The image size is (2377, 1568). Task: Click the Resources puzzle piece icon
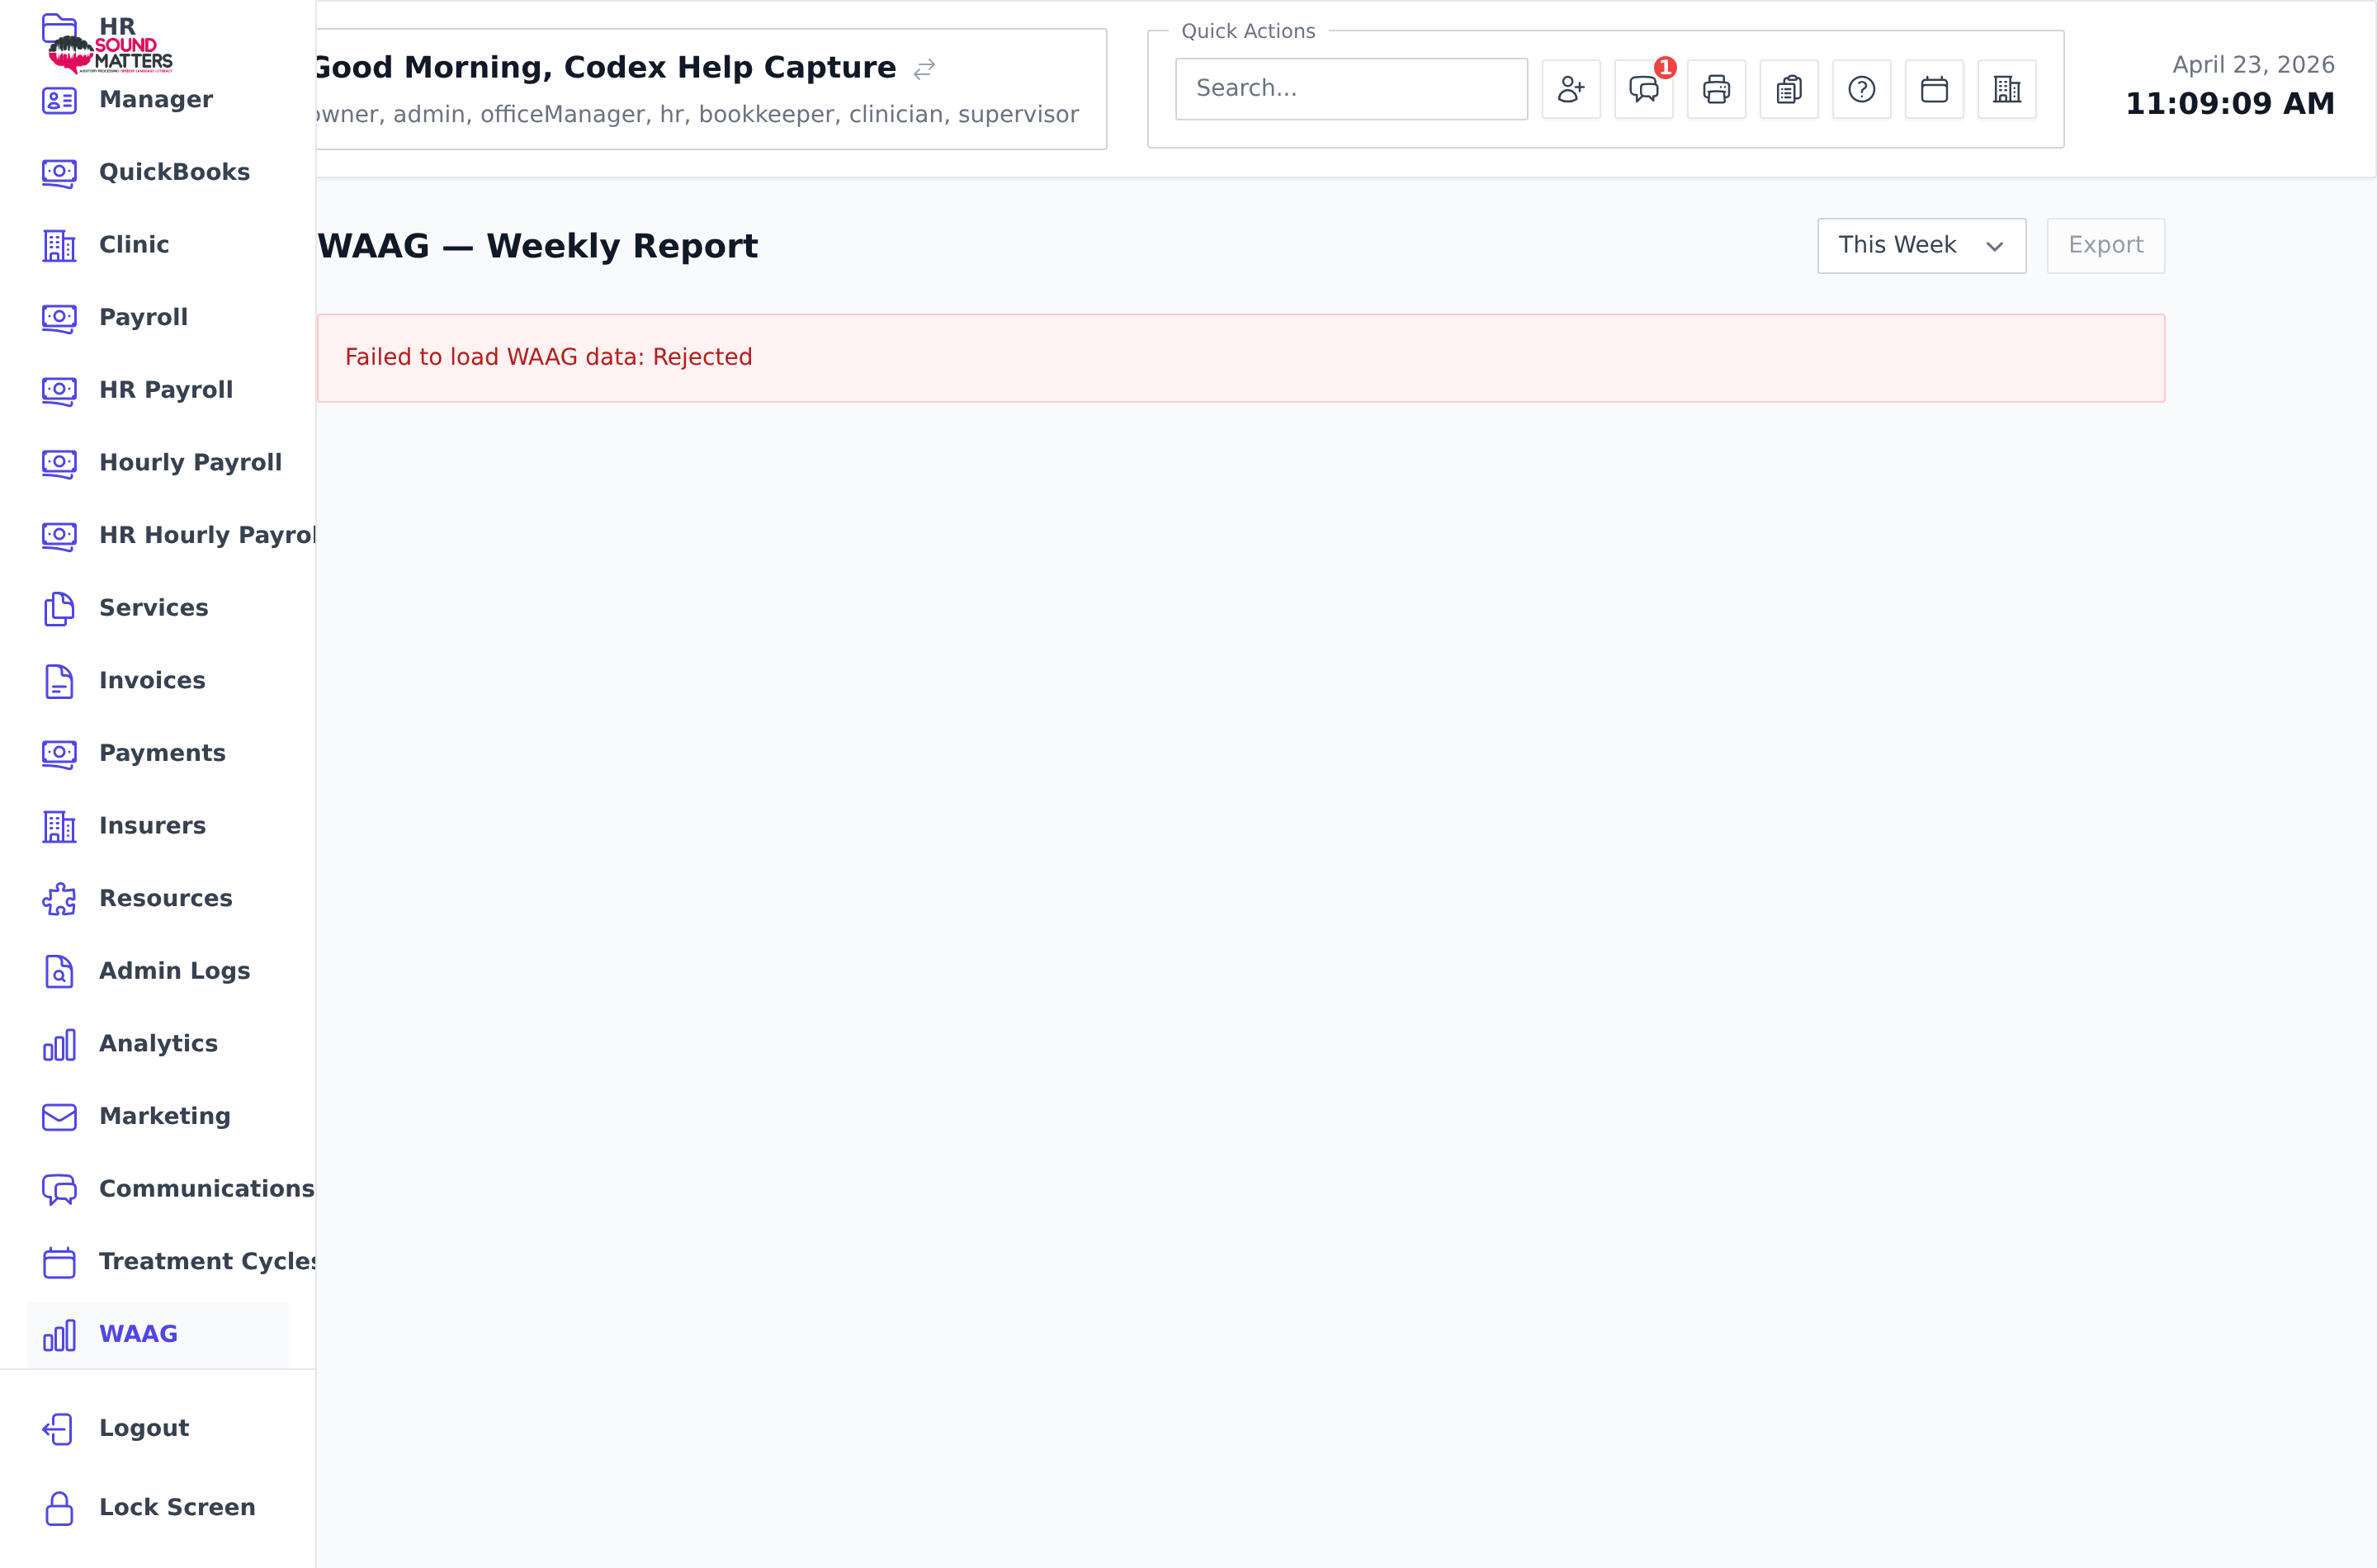coord(59,899)
